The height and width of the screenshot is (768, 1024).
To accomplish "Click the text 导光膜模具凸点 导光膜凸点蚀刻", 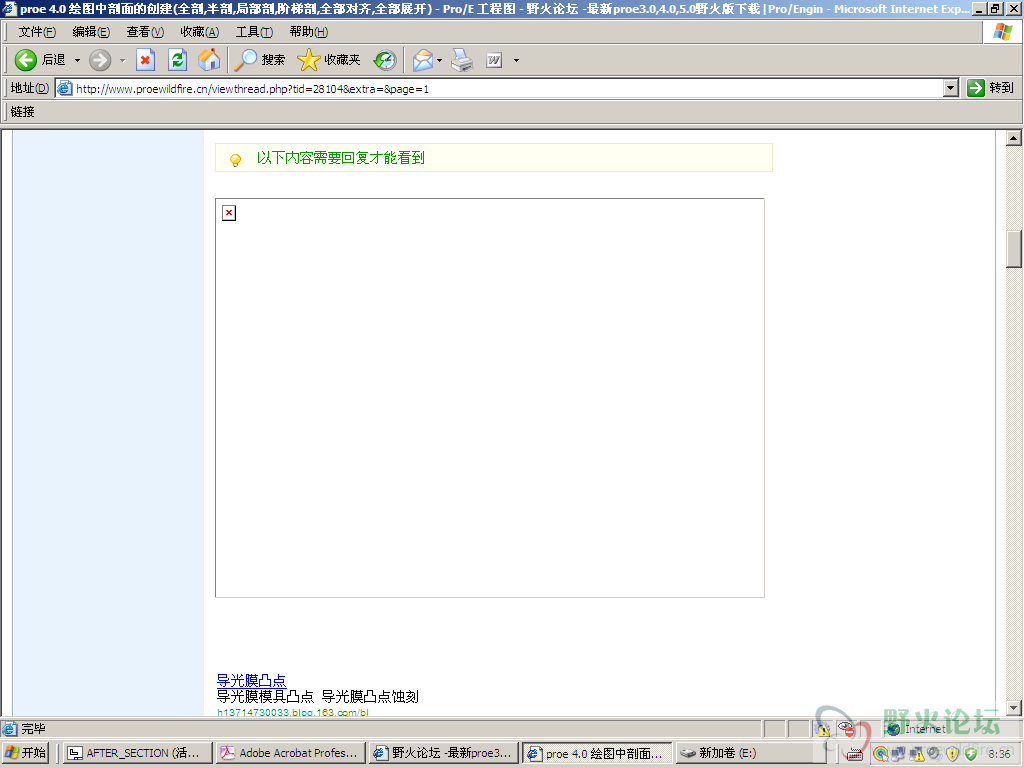I will (x=317, y=697).
